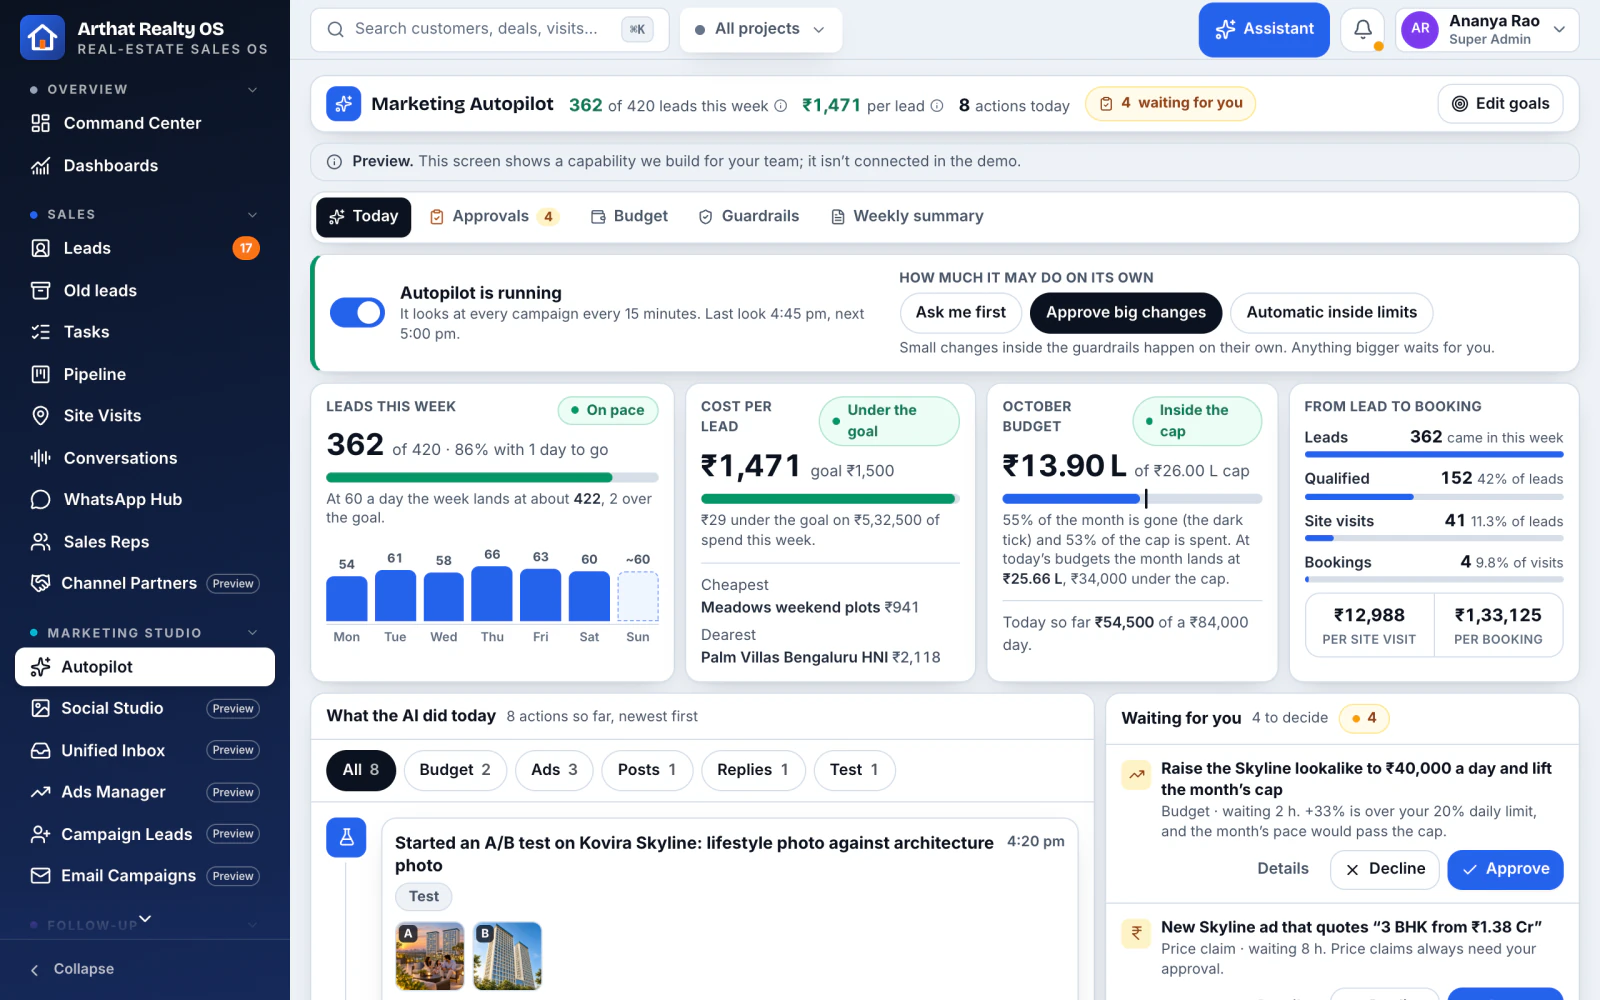This screenshot has height=1000, width=1600.
Task: Open the Unified Inbox tray icon
Action: pyautogui.click(x=40, y=750)
